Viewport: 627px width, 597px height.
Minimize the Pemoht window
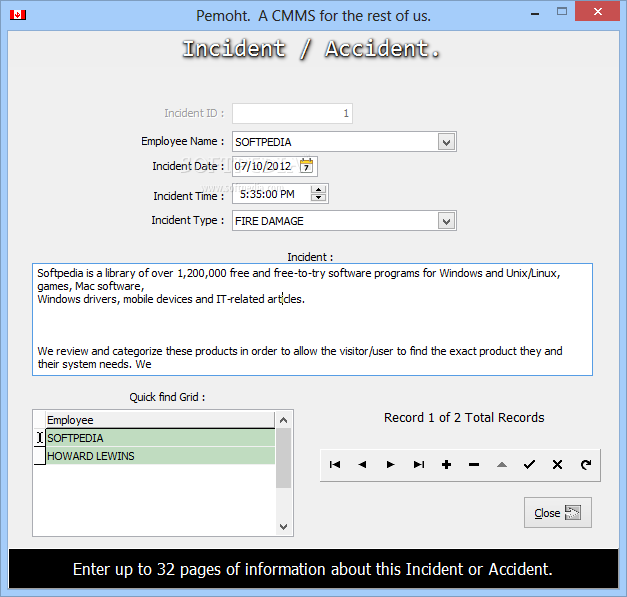[535, 13]
